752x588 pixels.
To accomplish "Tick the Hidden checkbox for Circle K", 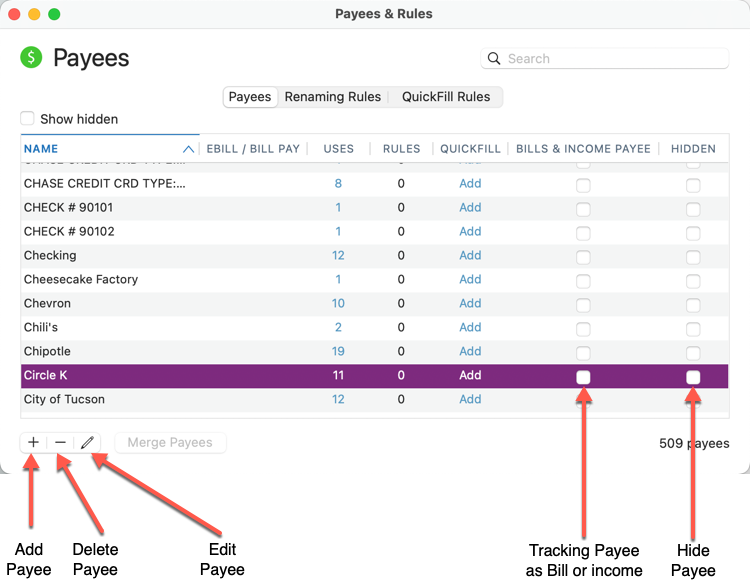I will point(693,377).
